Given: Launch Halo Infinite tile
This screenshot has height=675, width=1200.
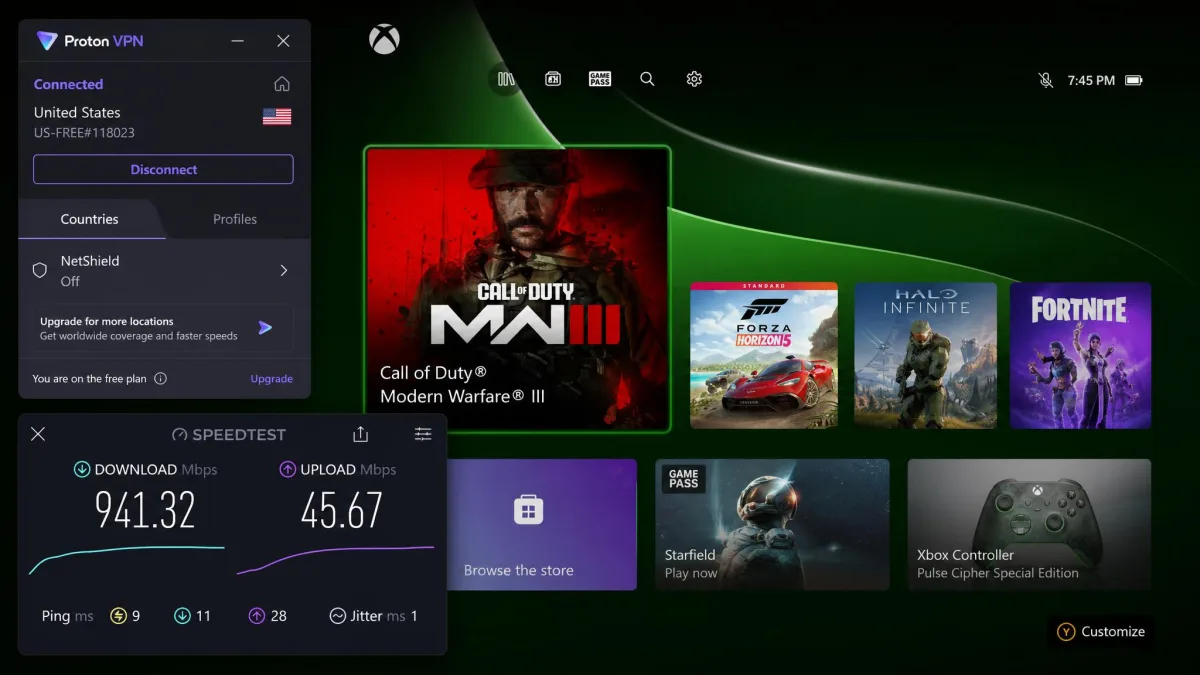Looking at the screenshot, I should point(925,355).
